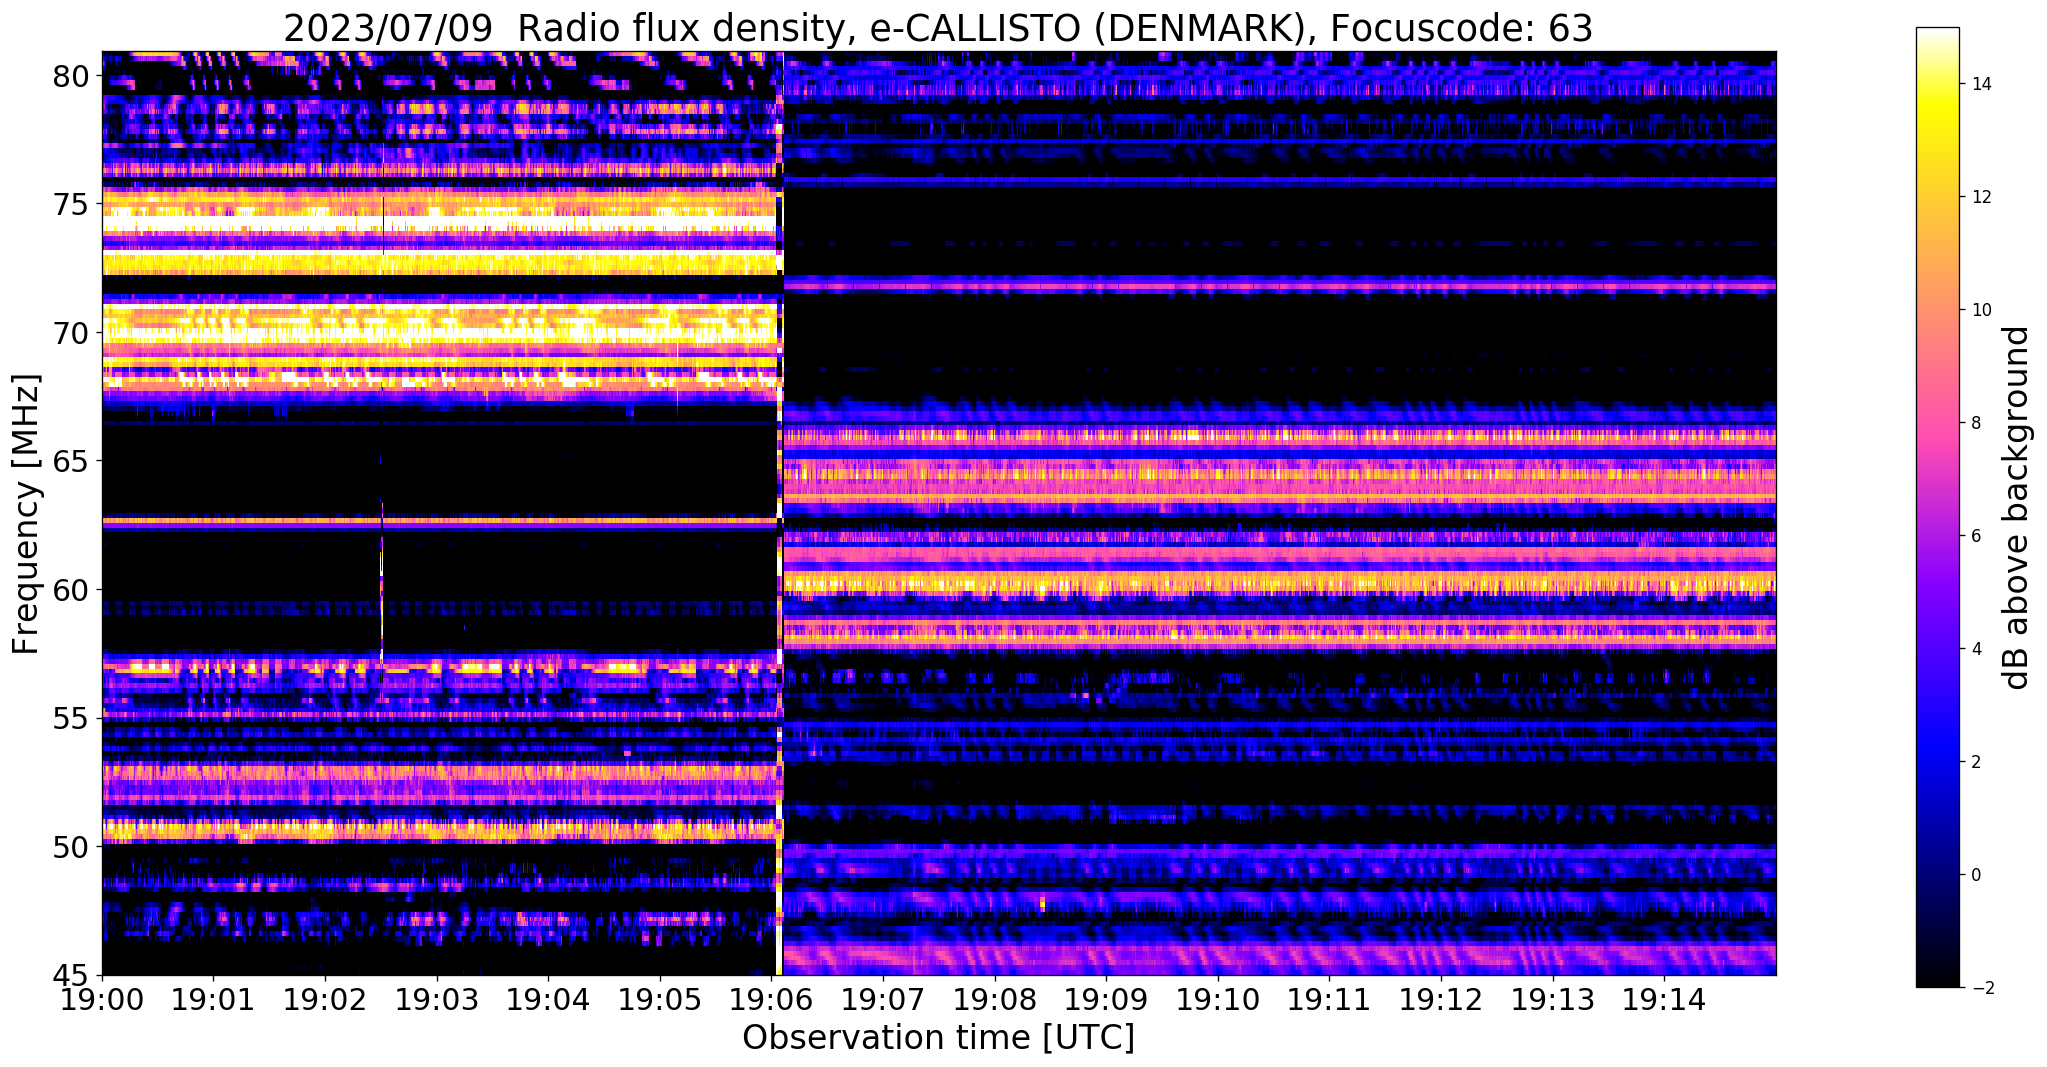
Task: Click the 45 MHz frequency tick label
Action: 73,975
